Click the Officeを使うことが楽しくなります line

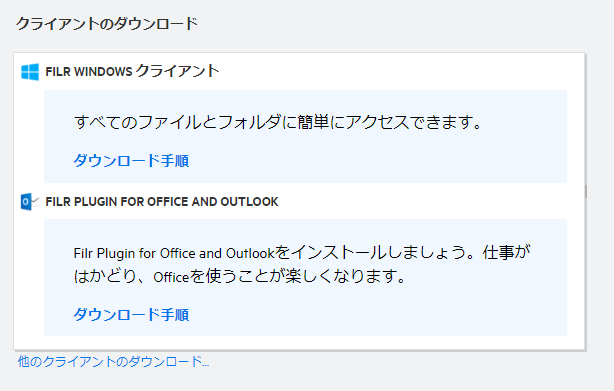[x=240, y=277]
